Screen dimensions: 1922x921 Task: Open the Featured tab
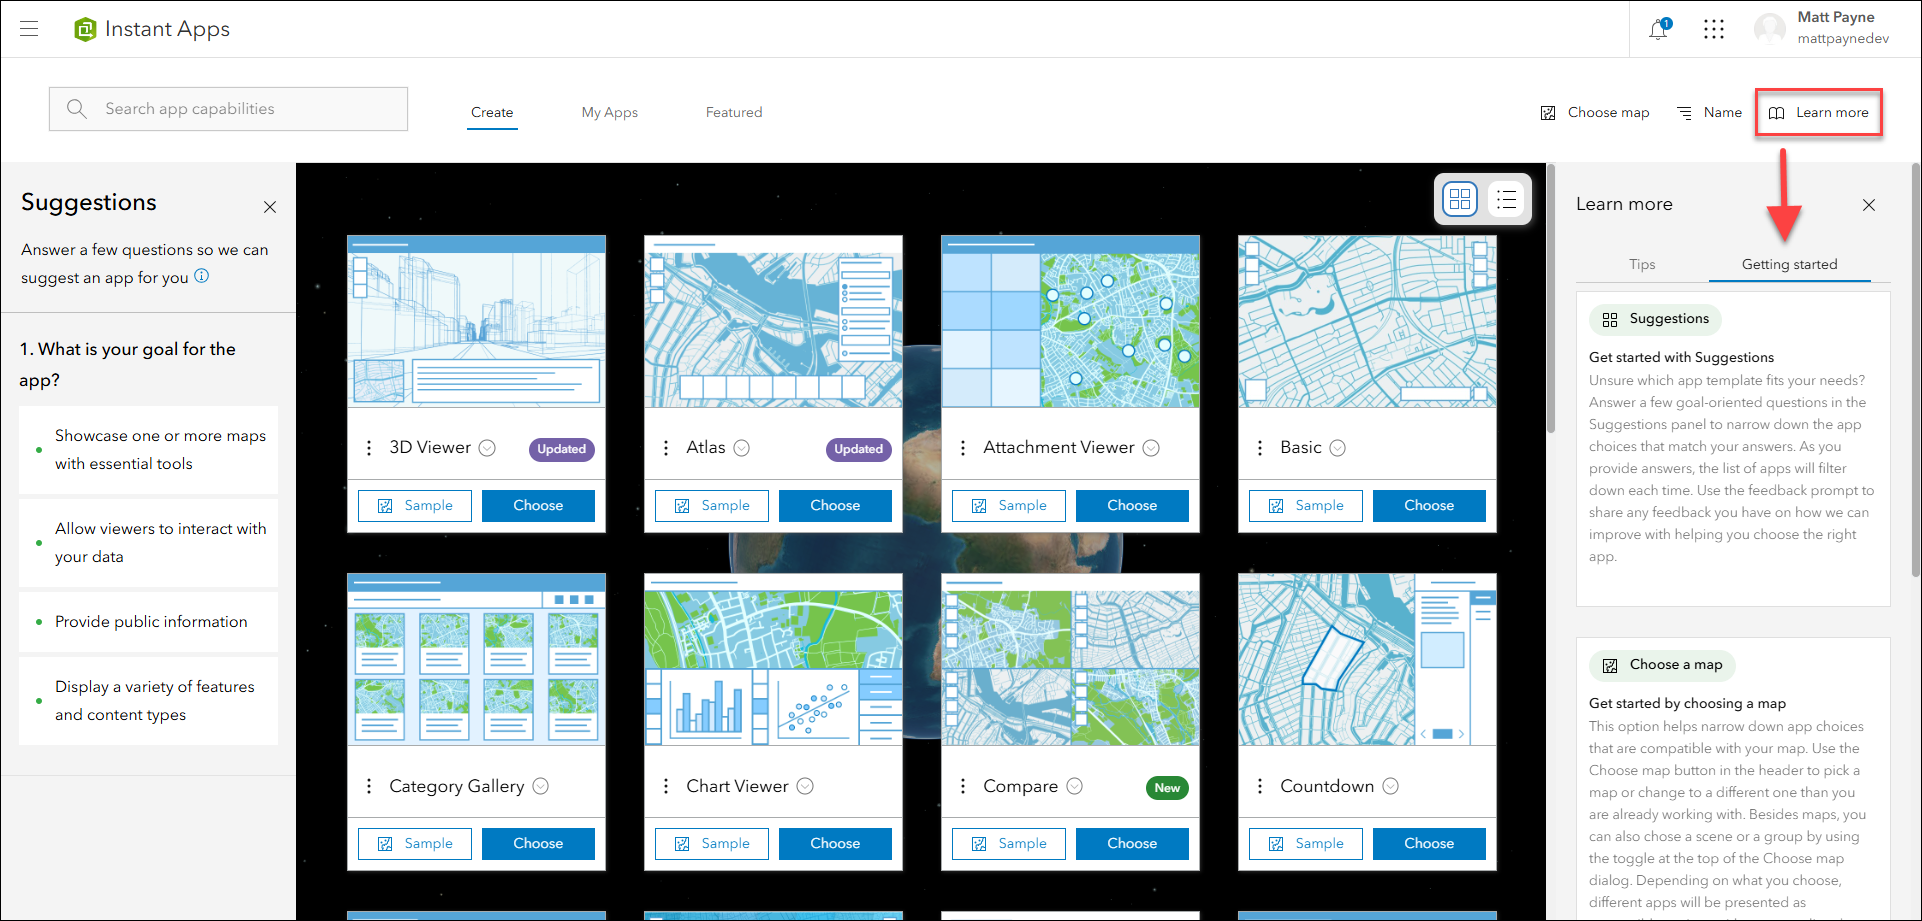click(x=734, y=112)
